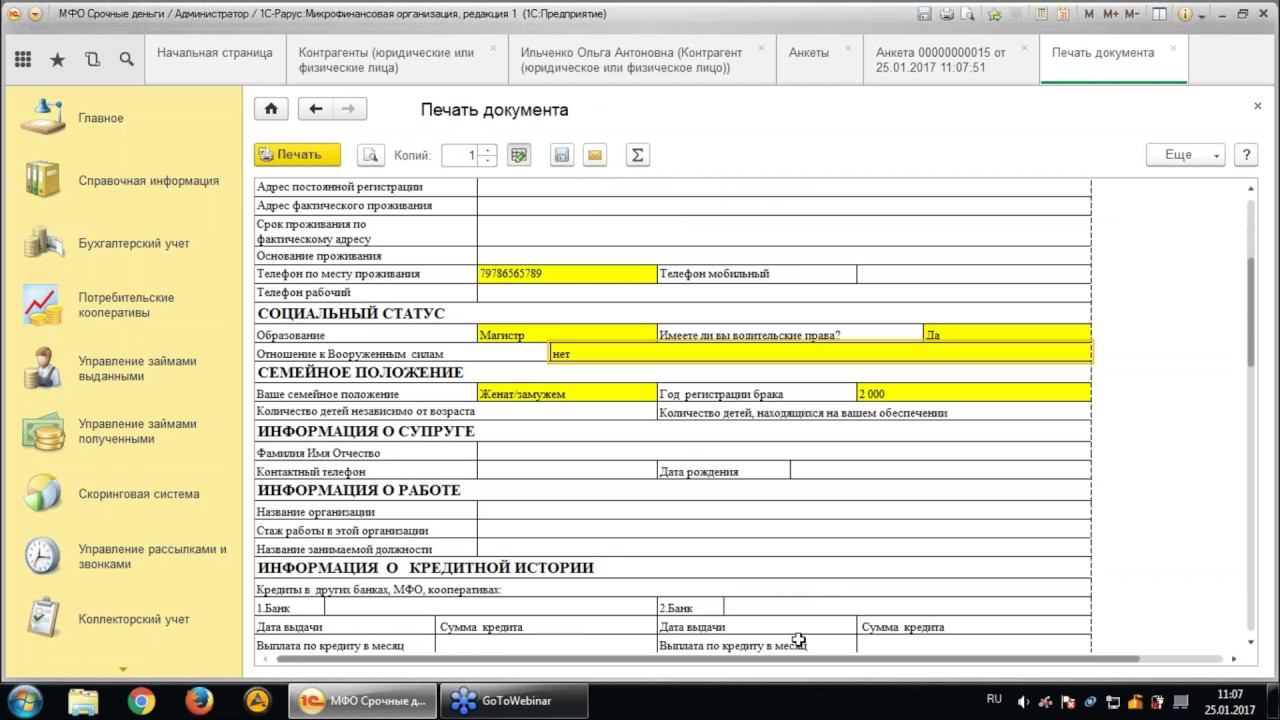Select the Женат/замужем cell
Screen dimensions: 1280x720
(567, 394)
